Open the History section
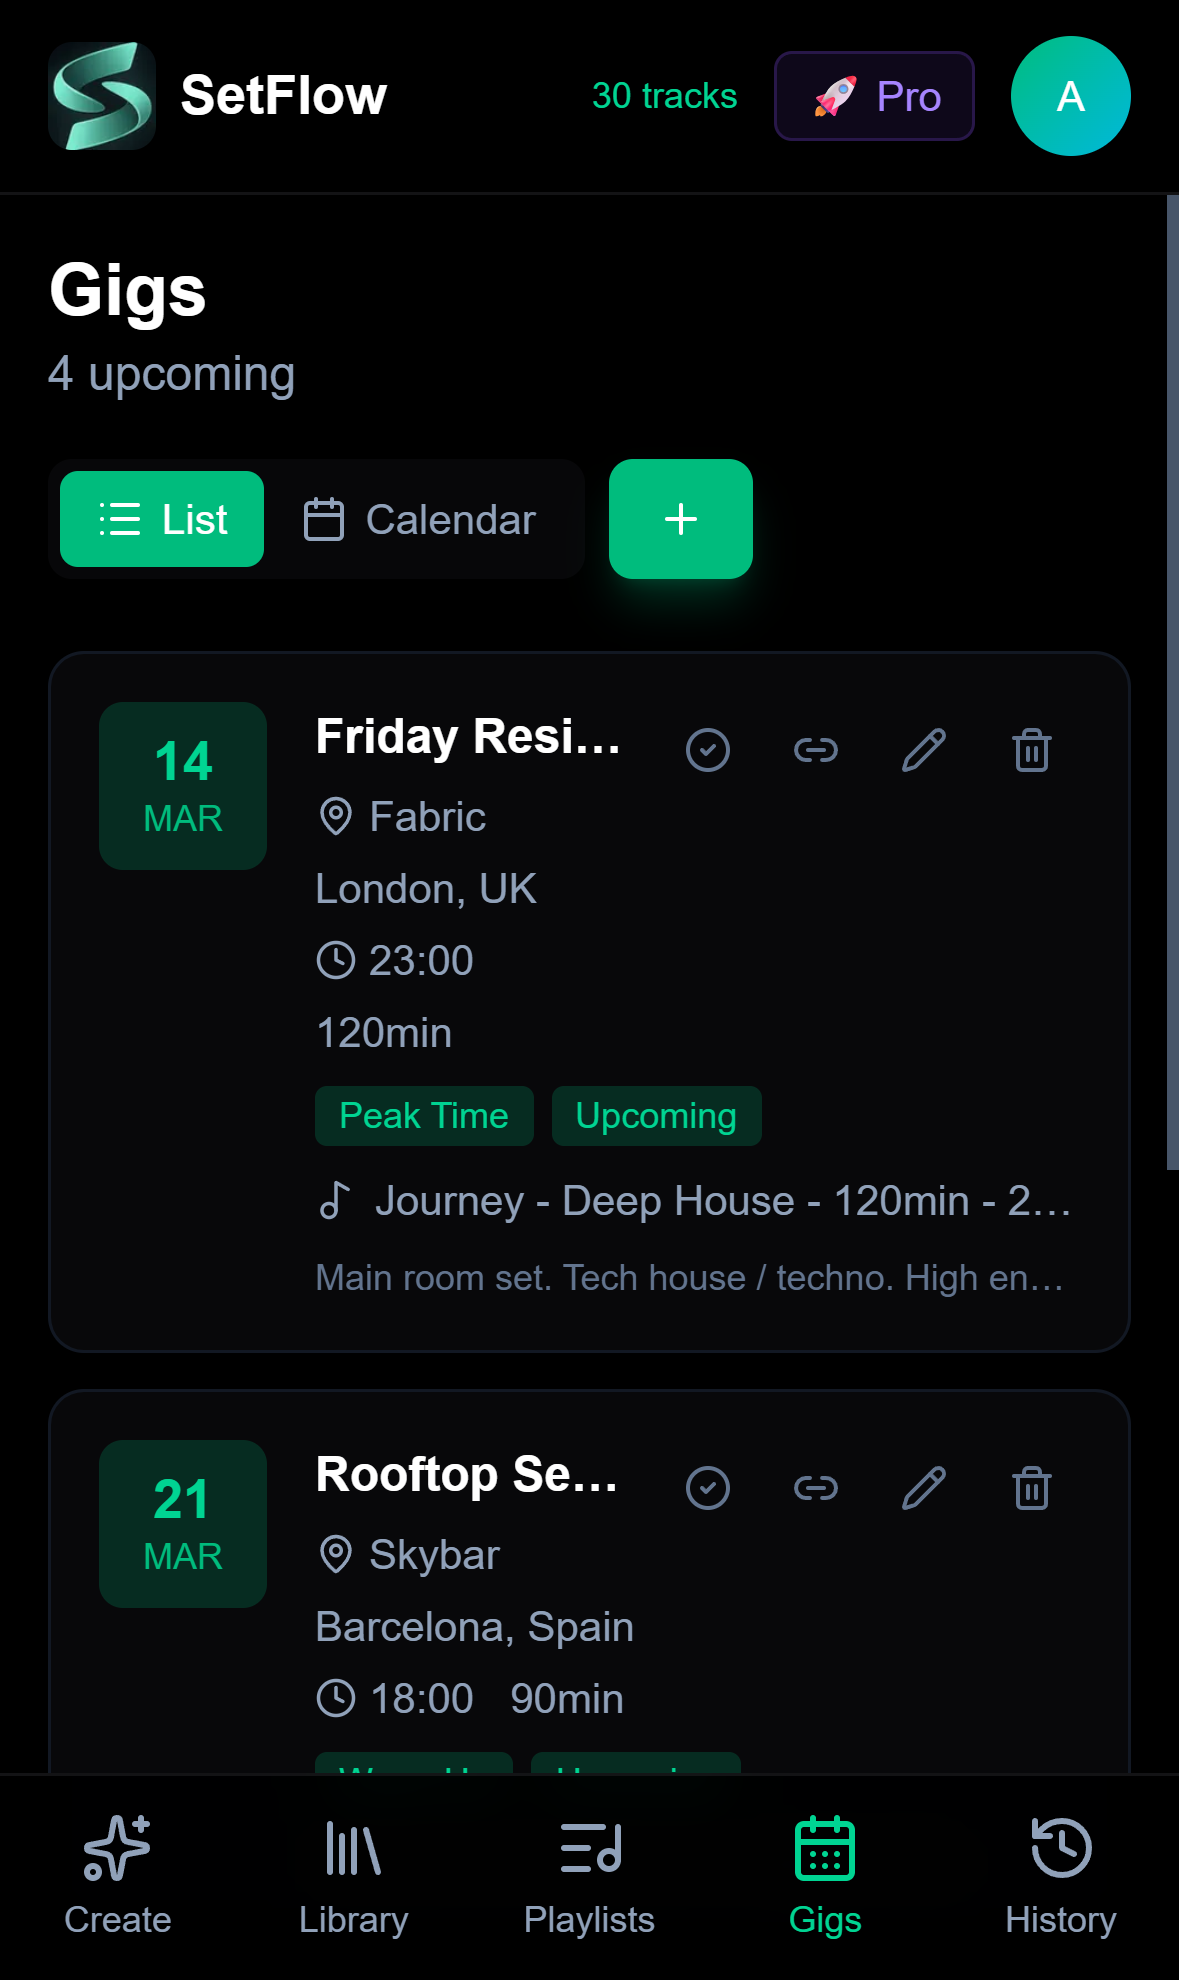Image resolution: width=1179 pixels, height=1980 pixels. (1062, 1877)
